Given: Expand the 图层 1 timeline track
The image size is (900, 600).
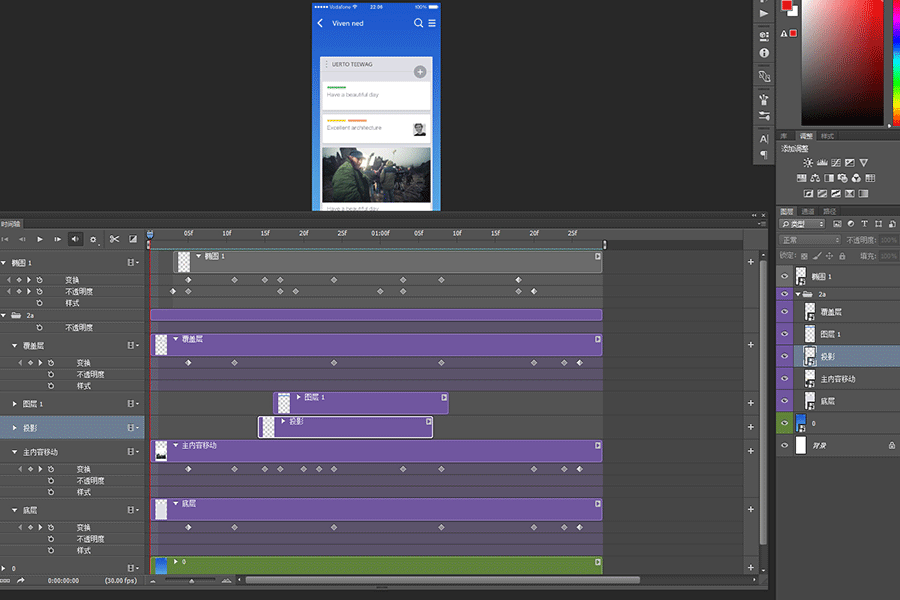Looking at the screenshot, I should tap(14, 404).
